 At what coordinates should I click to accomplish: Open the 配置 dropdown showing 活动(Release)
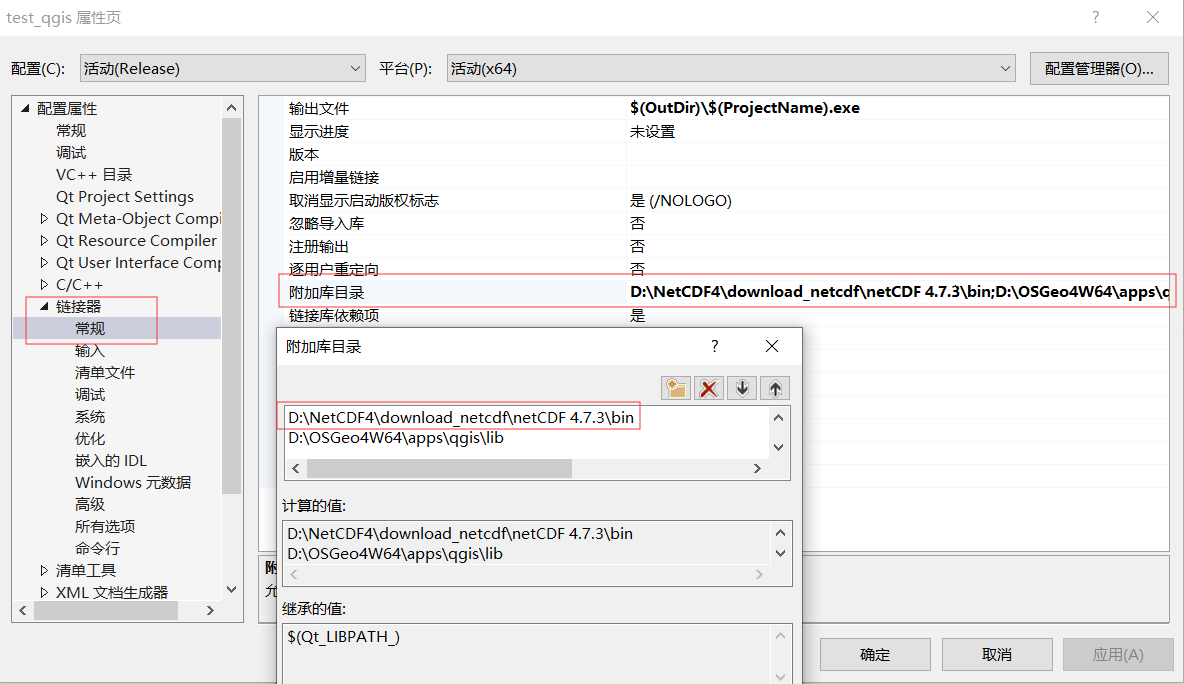point(355,67)
